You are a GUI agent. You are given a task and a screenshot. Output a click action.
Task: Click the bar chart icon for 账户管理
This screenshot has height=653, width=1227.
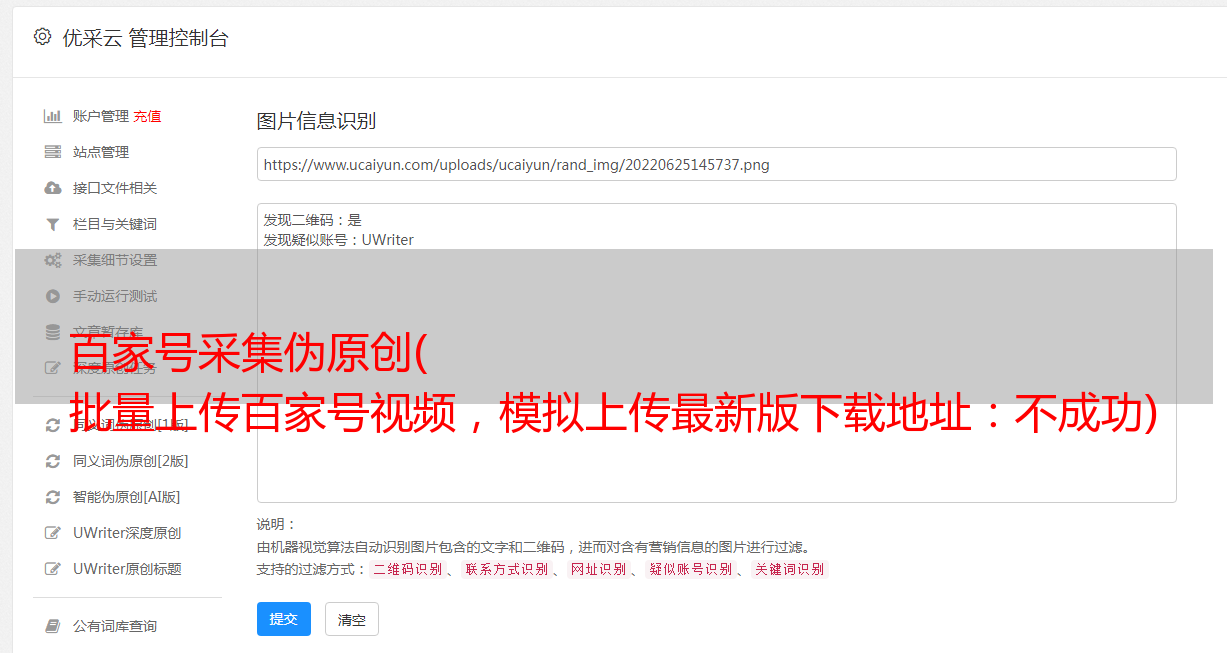(x=53, y=116)
